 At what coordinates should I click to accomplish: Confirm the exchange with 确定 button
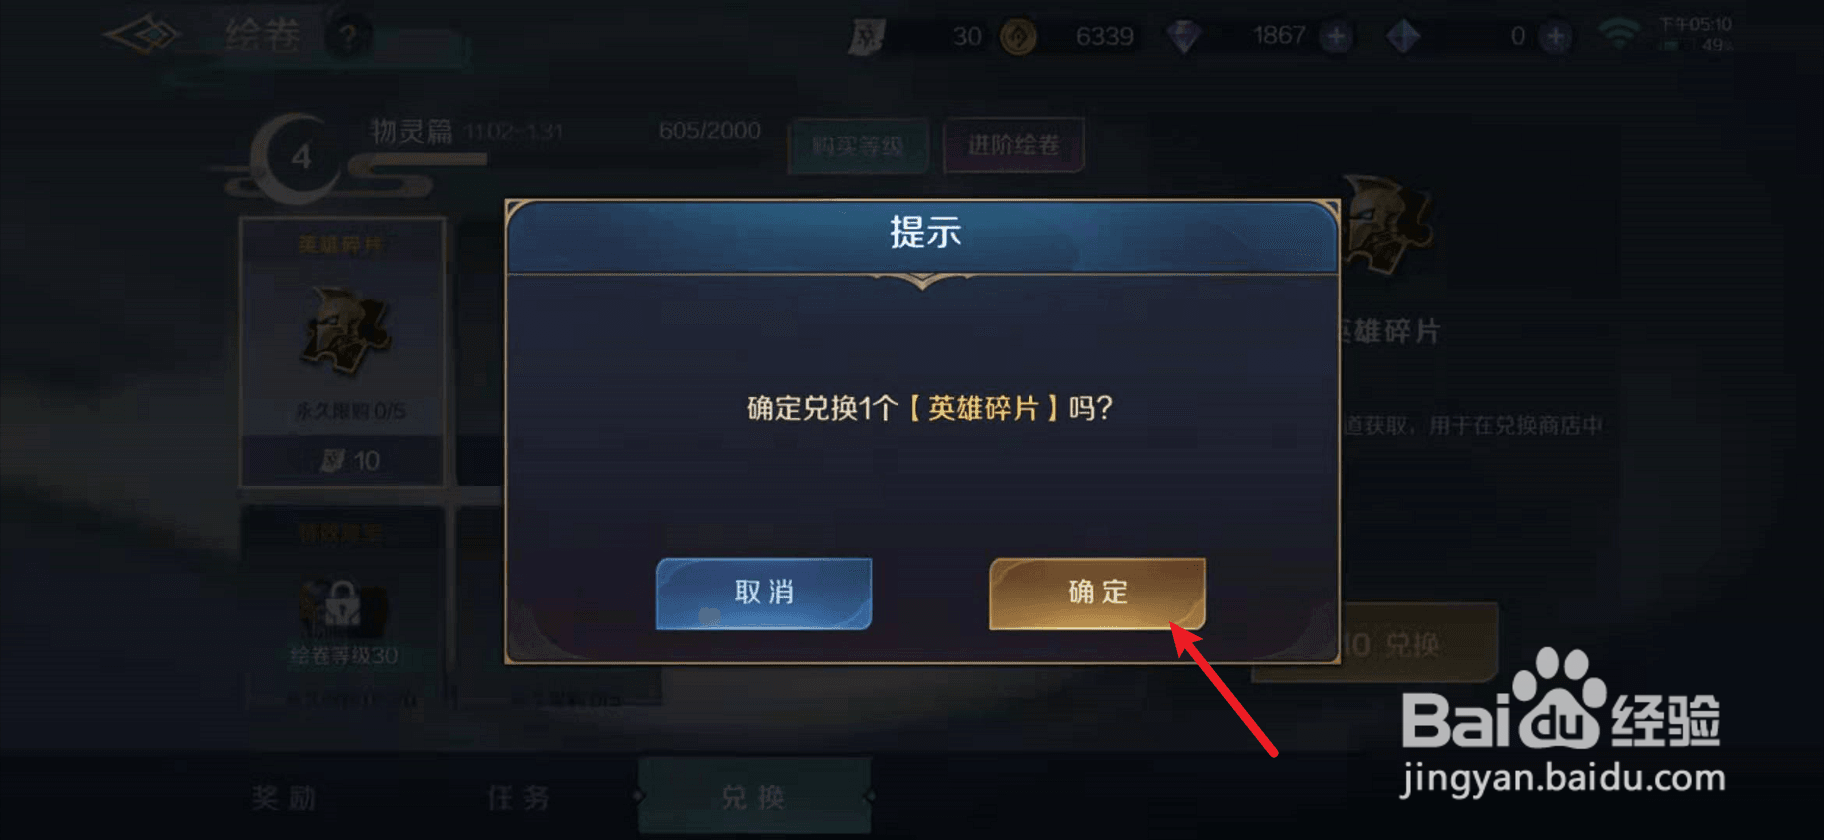1097,593
